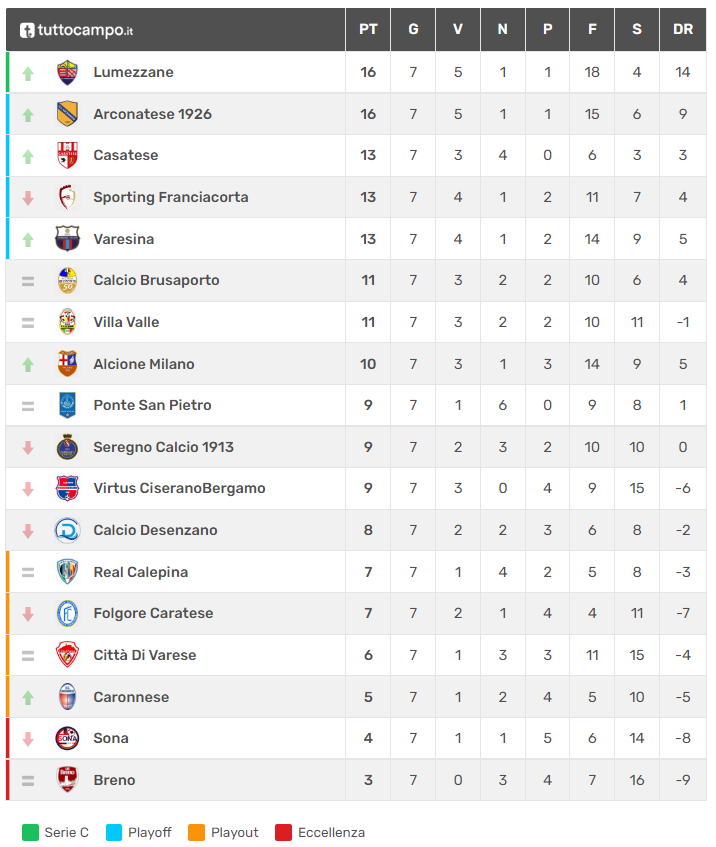
Task: Click the Breno team badge
Action: click(x=67, y=780)
